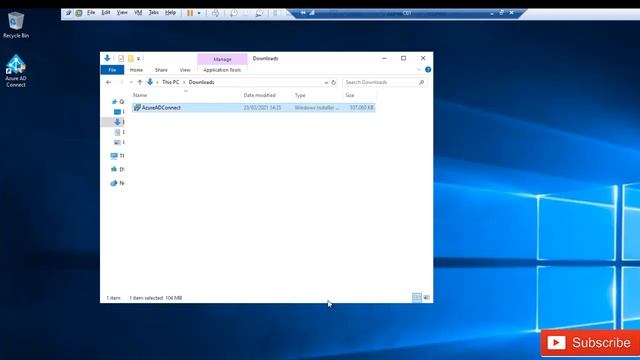The image size is (640, 360).
Task: Open the address bar history dropdown
Action: [x=326, y=82]
